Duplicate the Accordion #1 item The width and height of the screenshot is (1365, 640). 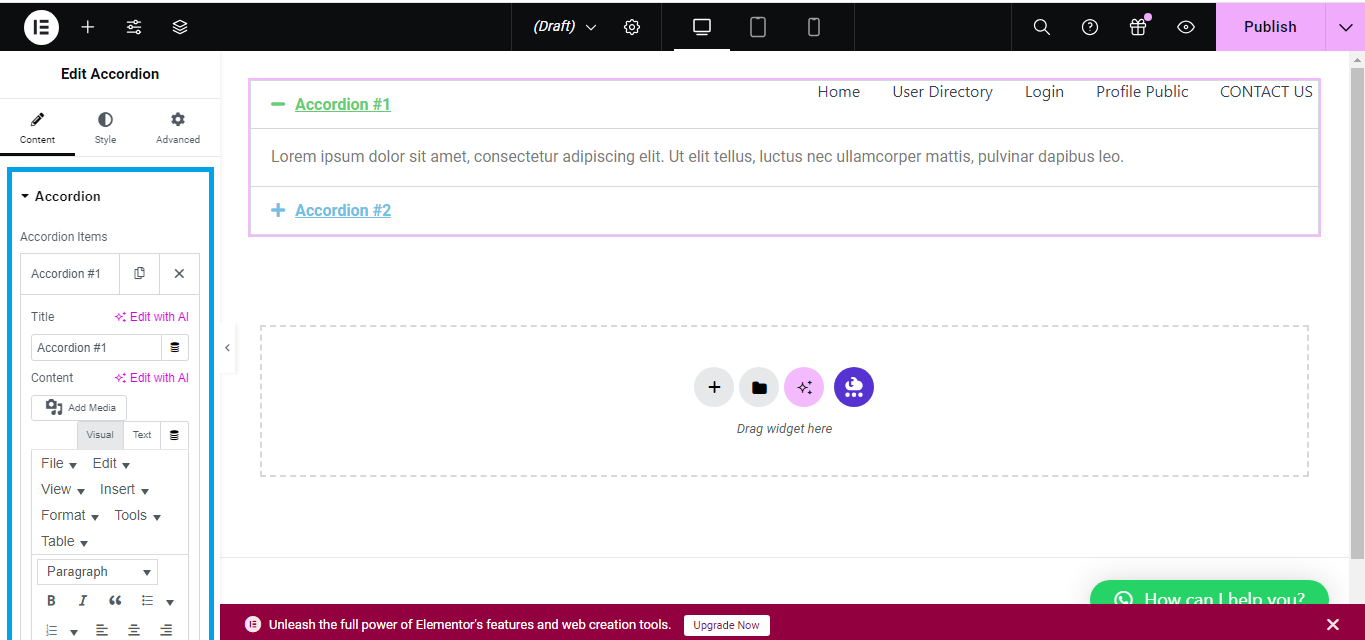coord(140,273)
